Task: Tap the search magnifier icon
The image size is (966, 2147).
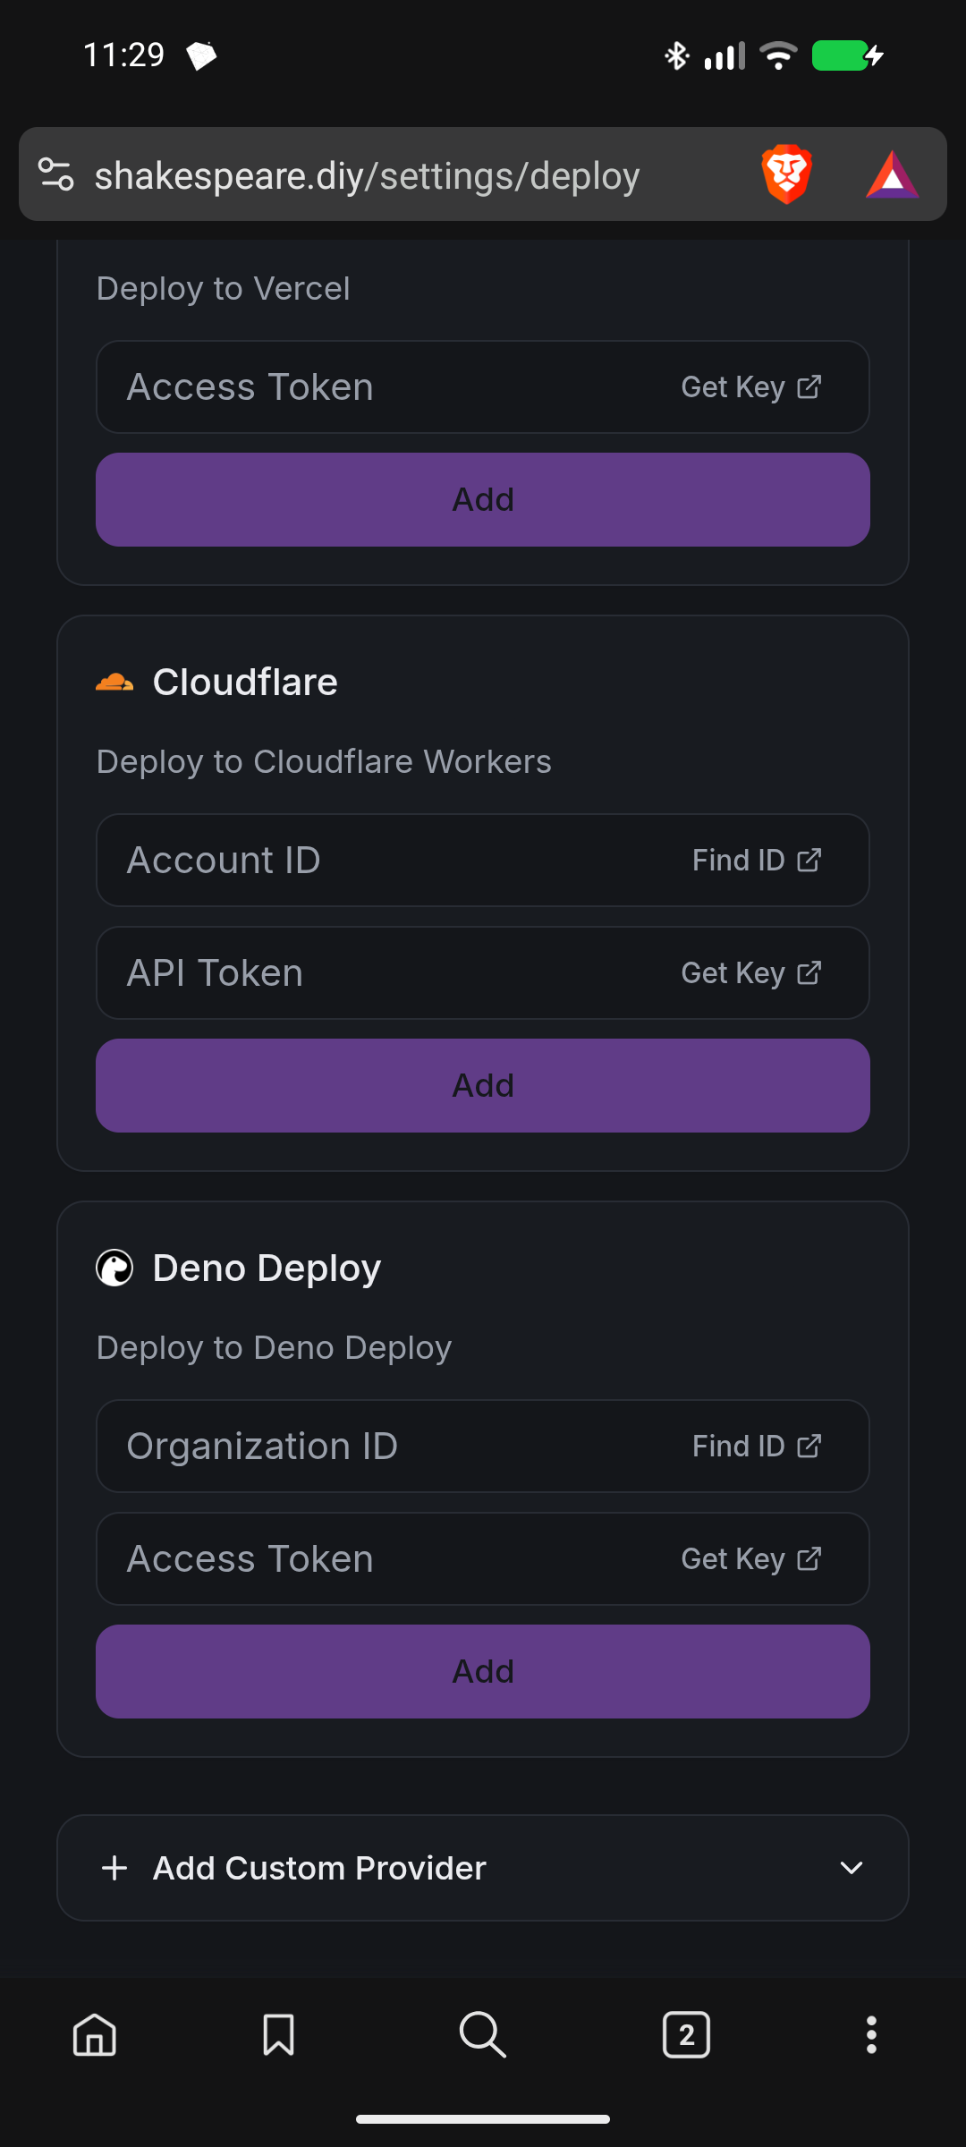Action: (x=482, y=2034)
